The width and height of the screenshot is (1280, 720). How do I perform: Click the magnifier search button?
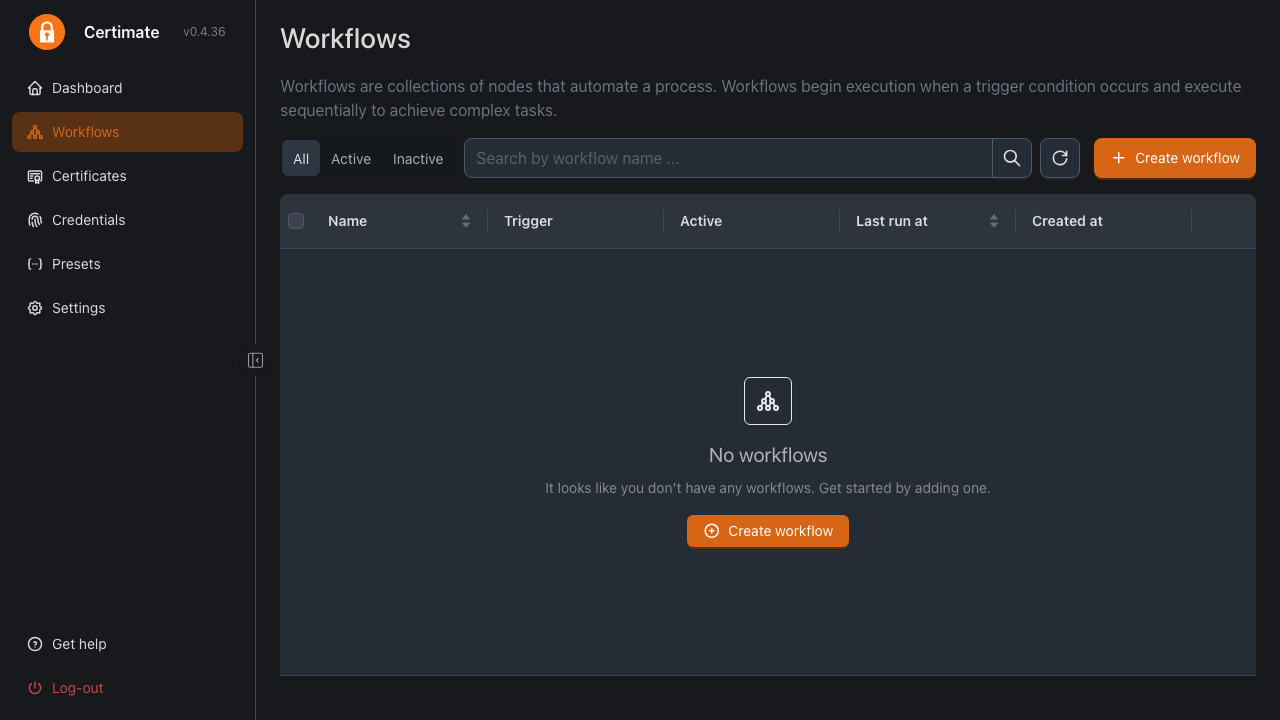(1012, 158)
